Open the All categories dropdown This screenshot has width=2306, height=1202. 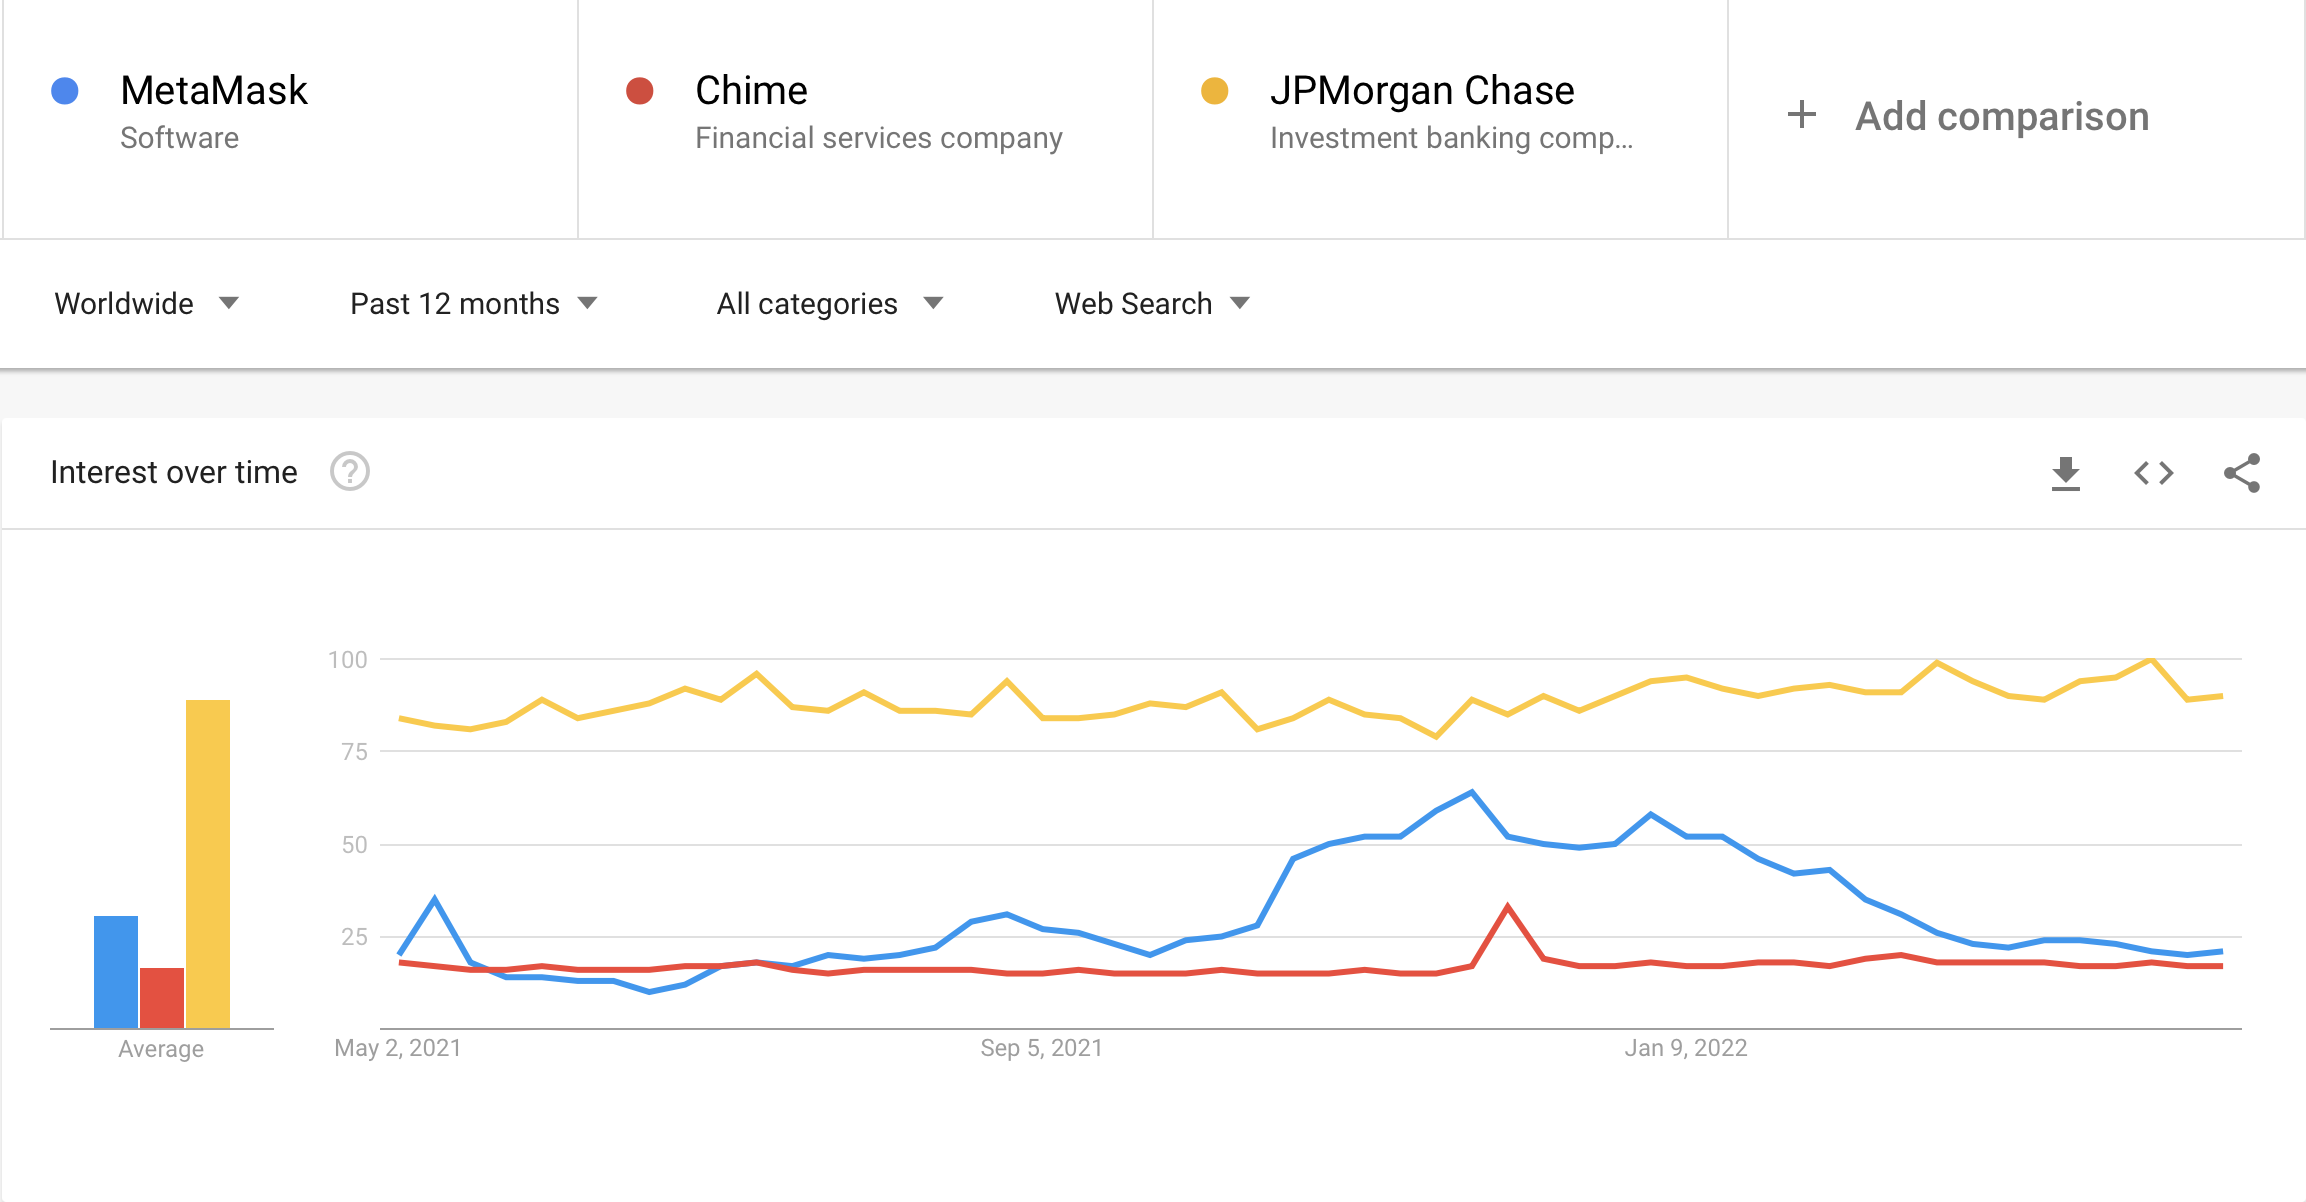[x=829, y=303]
